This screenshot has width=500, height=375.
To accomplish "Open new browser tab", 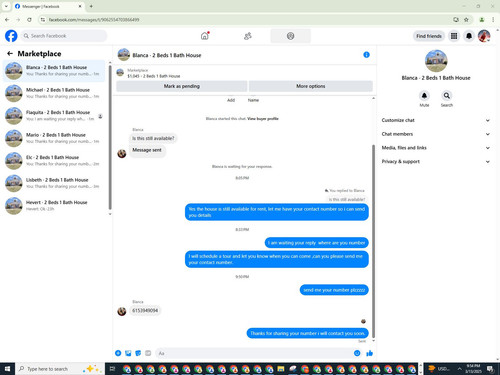I will 91,6.
